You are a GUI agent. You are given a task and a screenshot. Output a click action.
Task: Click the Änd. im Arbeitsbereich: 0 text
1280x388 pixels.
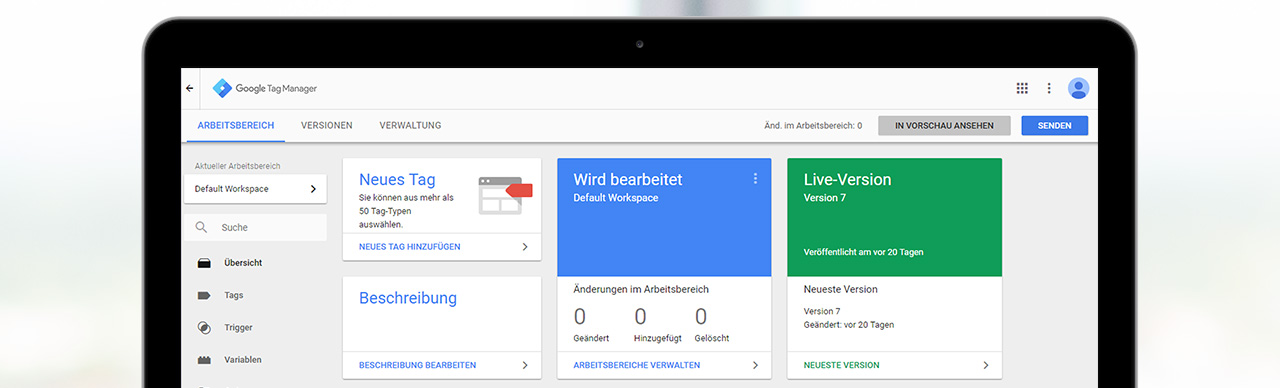(x=813, y=126)
